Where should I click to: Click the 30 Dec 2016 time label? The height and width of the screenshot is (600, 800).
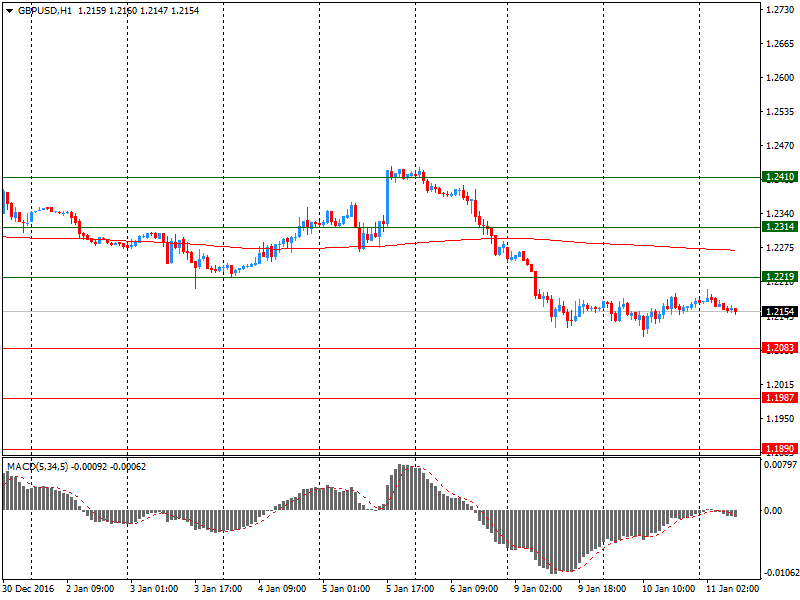pyautogui.click(x=28, y=589)
